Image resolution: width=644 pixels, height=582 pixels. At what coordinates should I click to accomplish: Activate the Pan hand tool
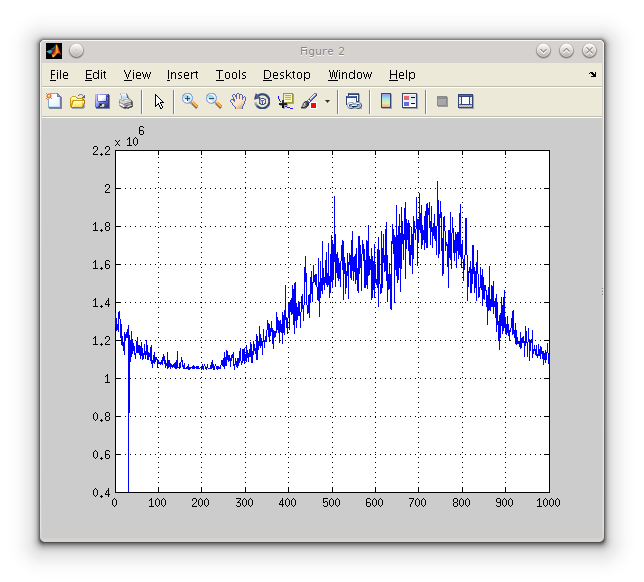[x=238, y=101]
